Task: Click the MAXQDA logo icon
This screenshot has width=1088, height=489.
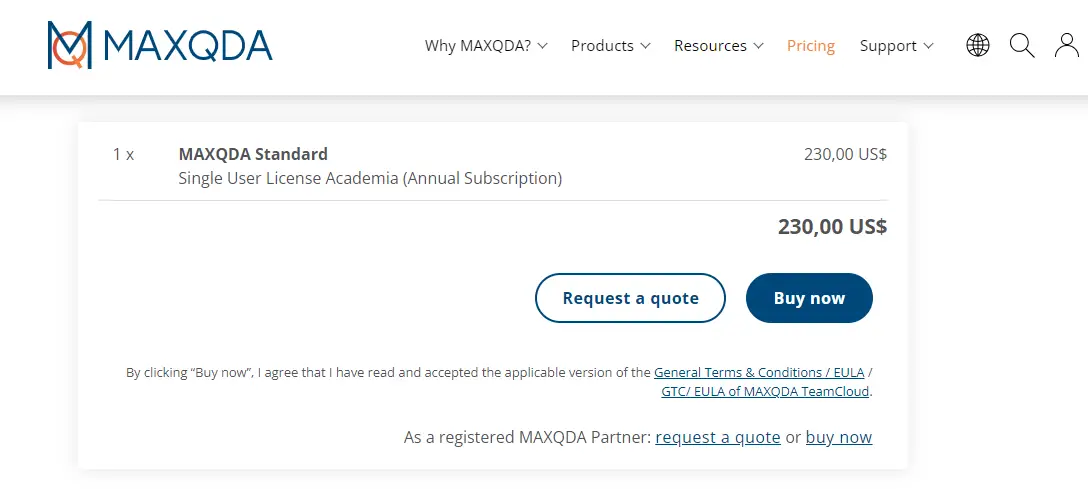Action: (x=70, y=45)
